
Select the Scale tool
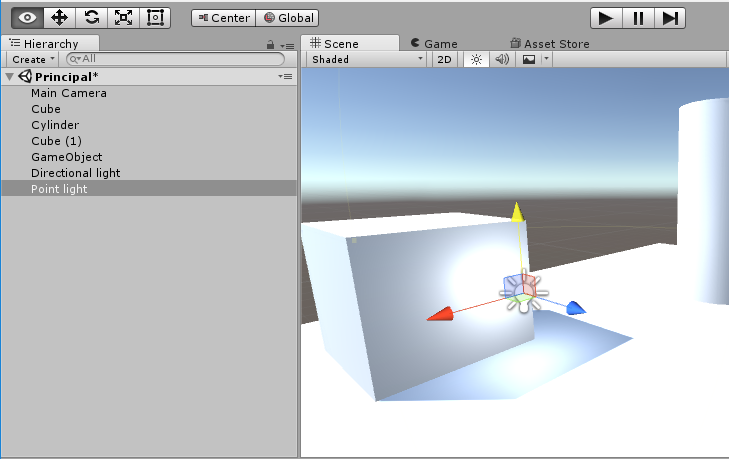pos(123,18)
